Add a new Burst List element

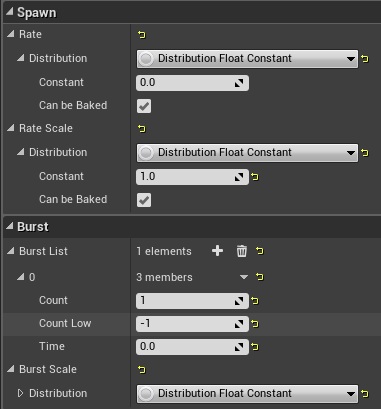click(x=217, y=251)
